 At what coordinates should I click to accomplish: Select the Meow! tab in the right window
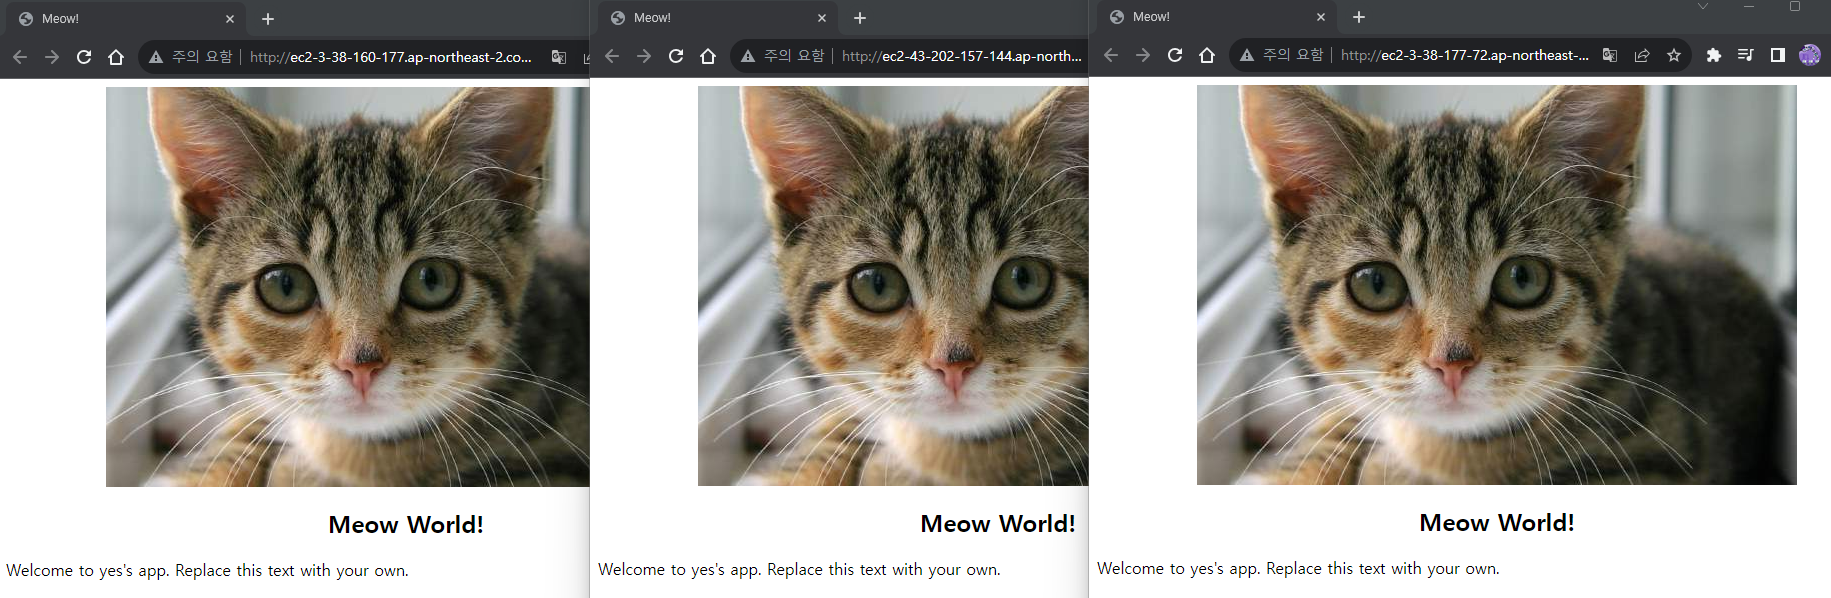pyautogui.click(x=1217, y=17)
